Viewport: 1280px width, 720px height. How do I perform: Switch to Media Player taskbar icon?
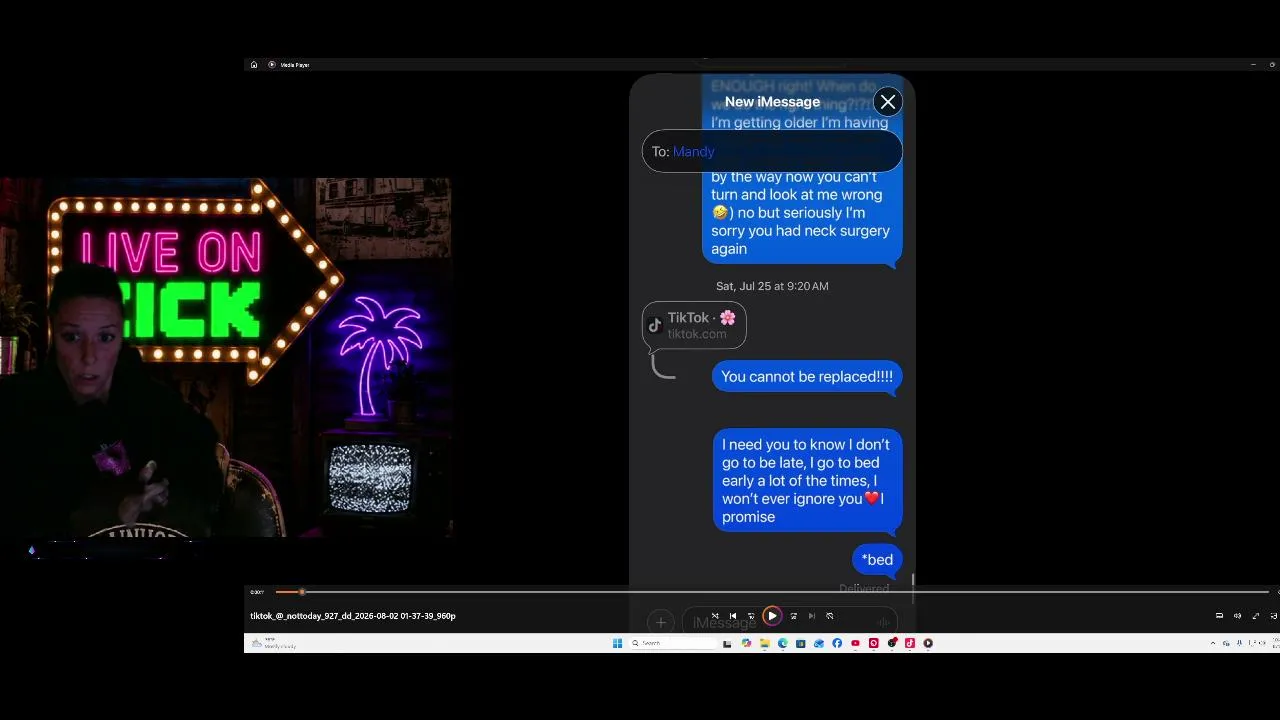coord(928,643)
